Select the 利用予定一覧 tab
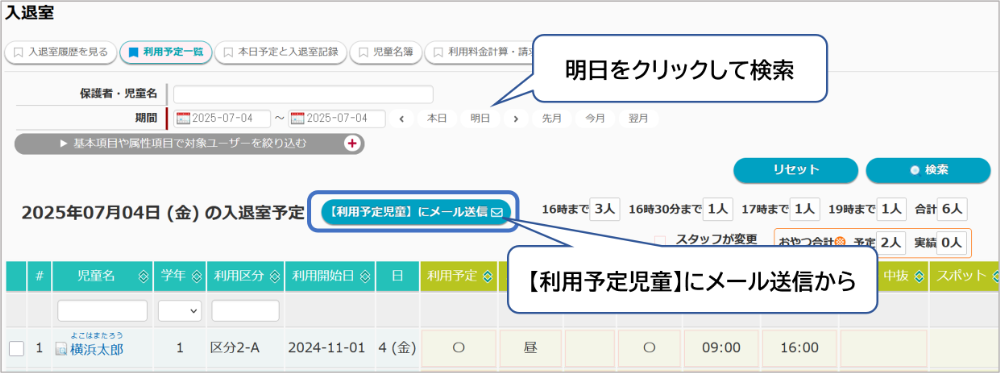Image resolution: width=1000 pixels, height=373 pixels. 166,53
